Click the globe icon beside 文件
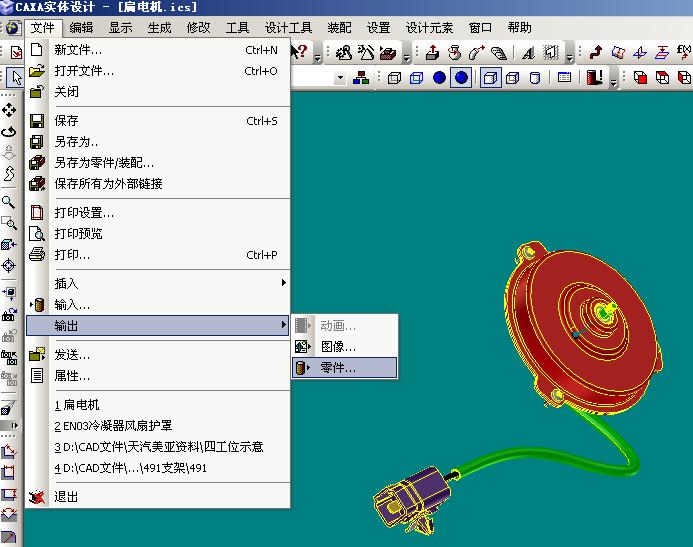 click(x=13, y=28)
